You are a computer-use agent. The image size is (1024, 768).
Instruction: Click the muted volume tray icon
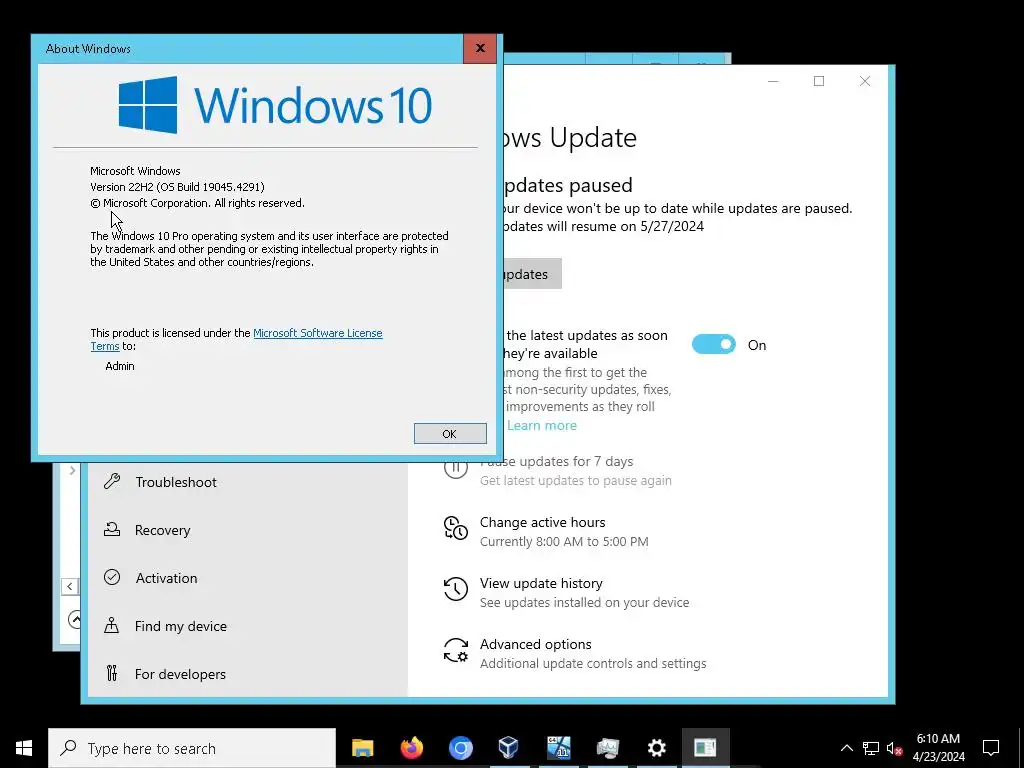[894, 748]
